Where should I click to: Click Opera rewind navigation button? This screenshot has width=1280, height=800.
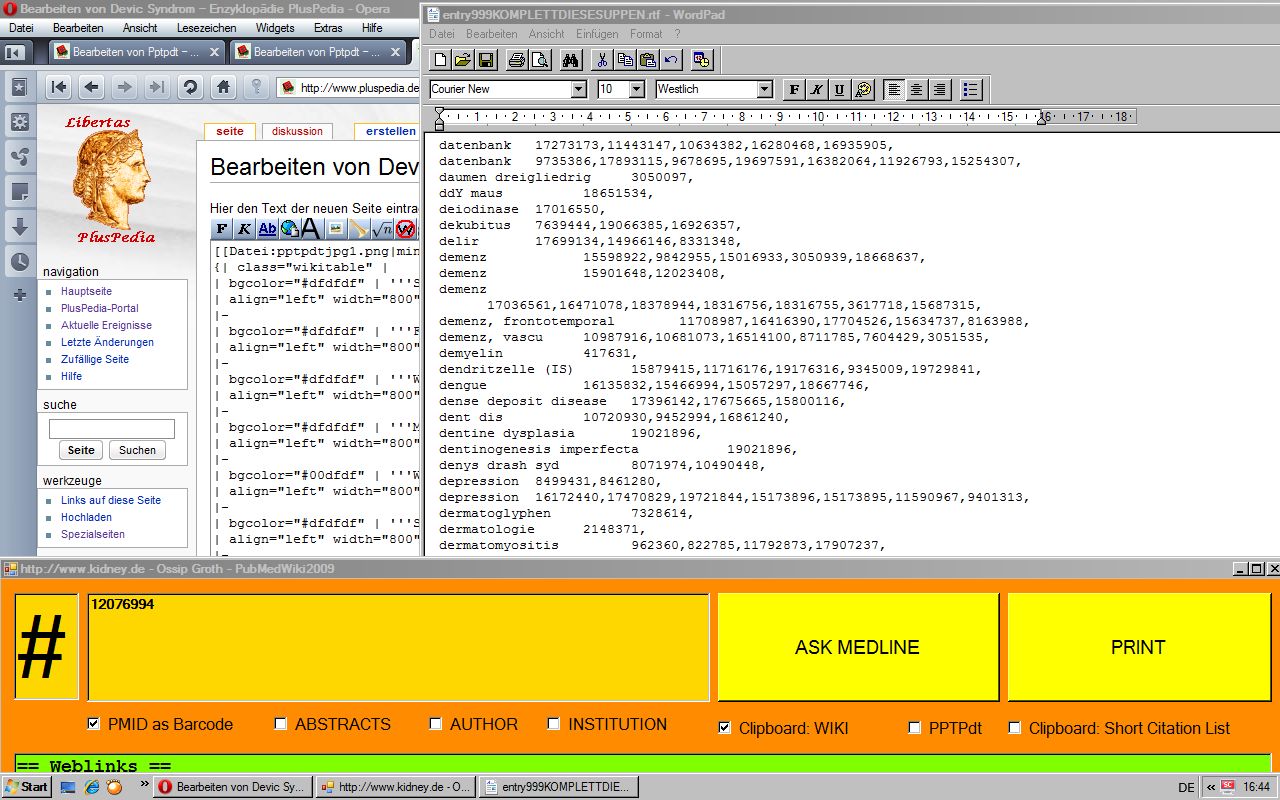[x=58, y=87]
